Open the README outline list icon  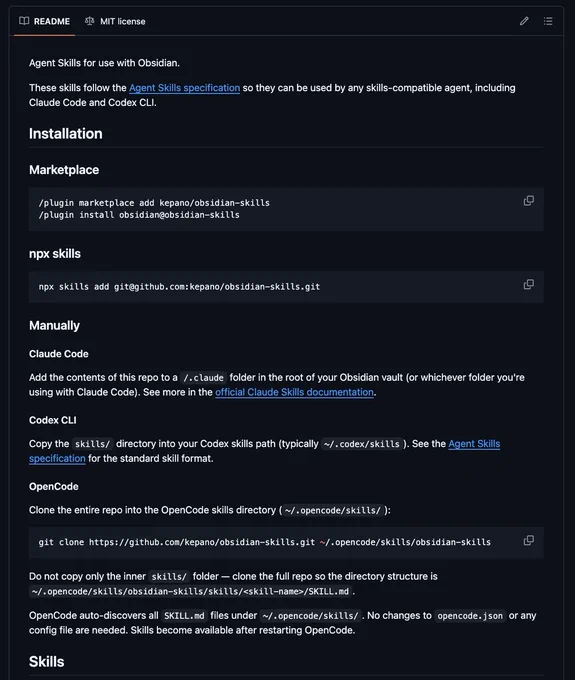(548, 21)
